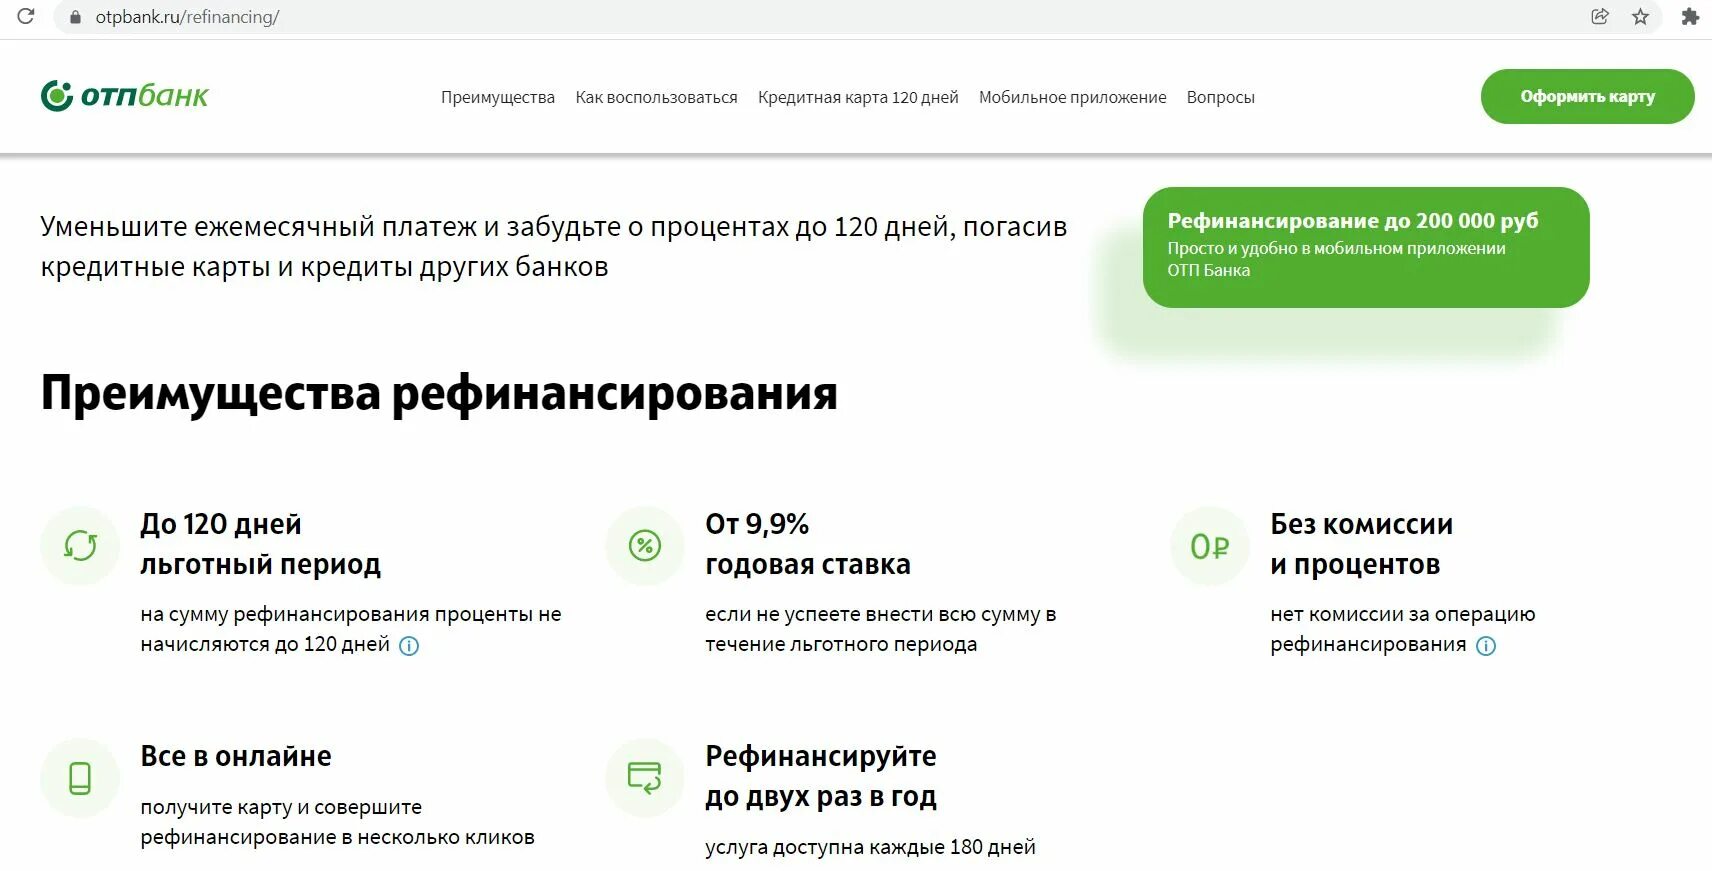The height and width of the screenshot is (871, 1712).
Task: Click text 'если не успеете внести всю сумму'
Action: click(881, 629)
